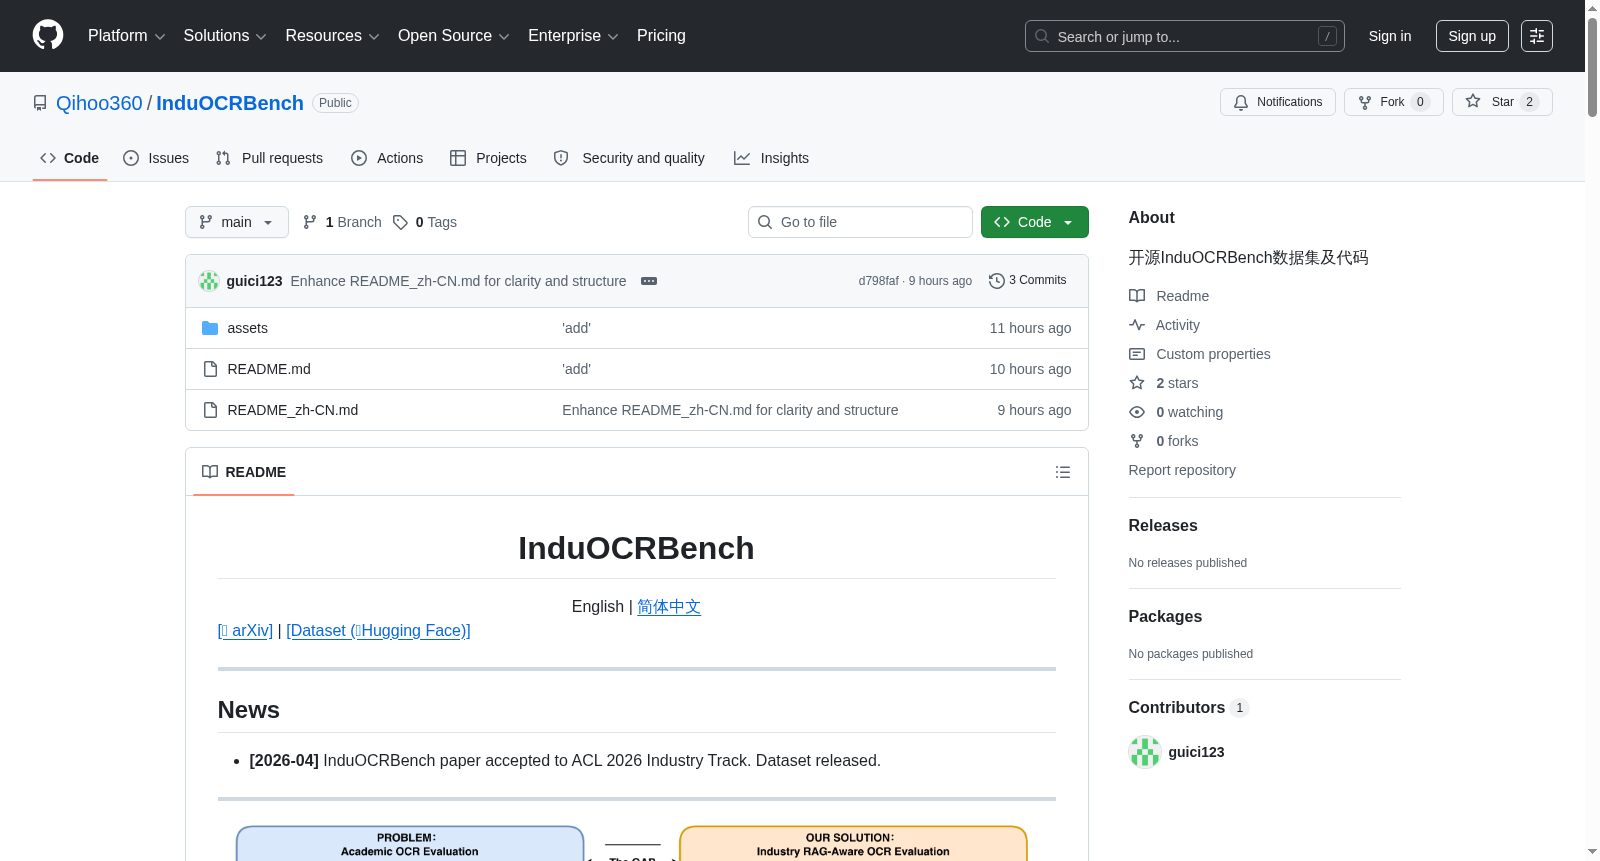1600x861 pixels.
Task: Open the Projects tab
Action: 488,158
